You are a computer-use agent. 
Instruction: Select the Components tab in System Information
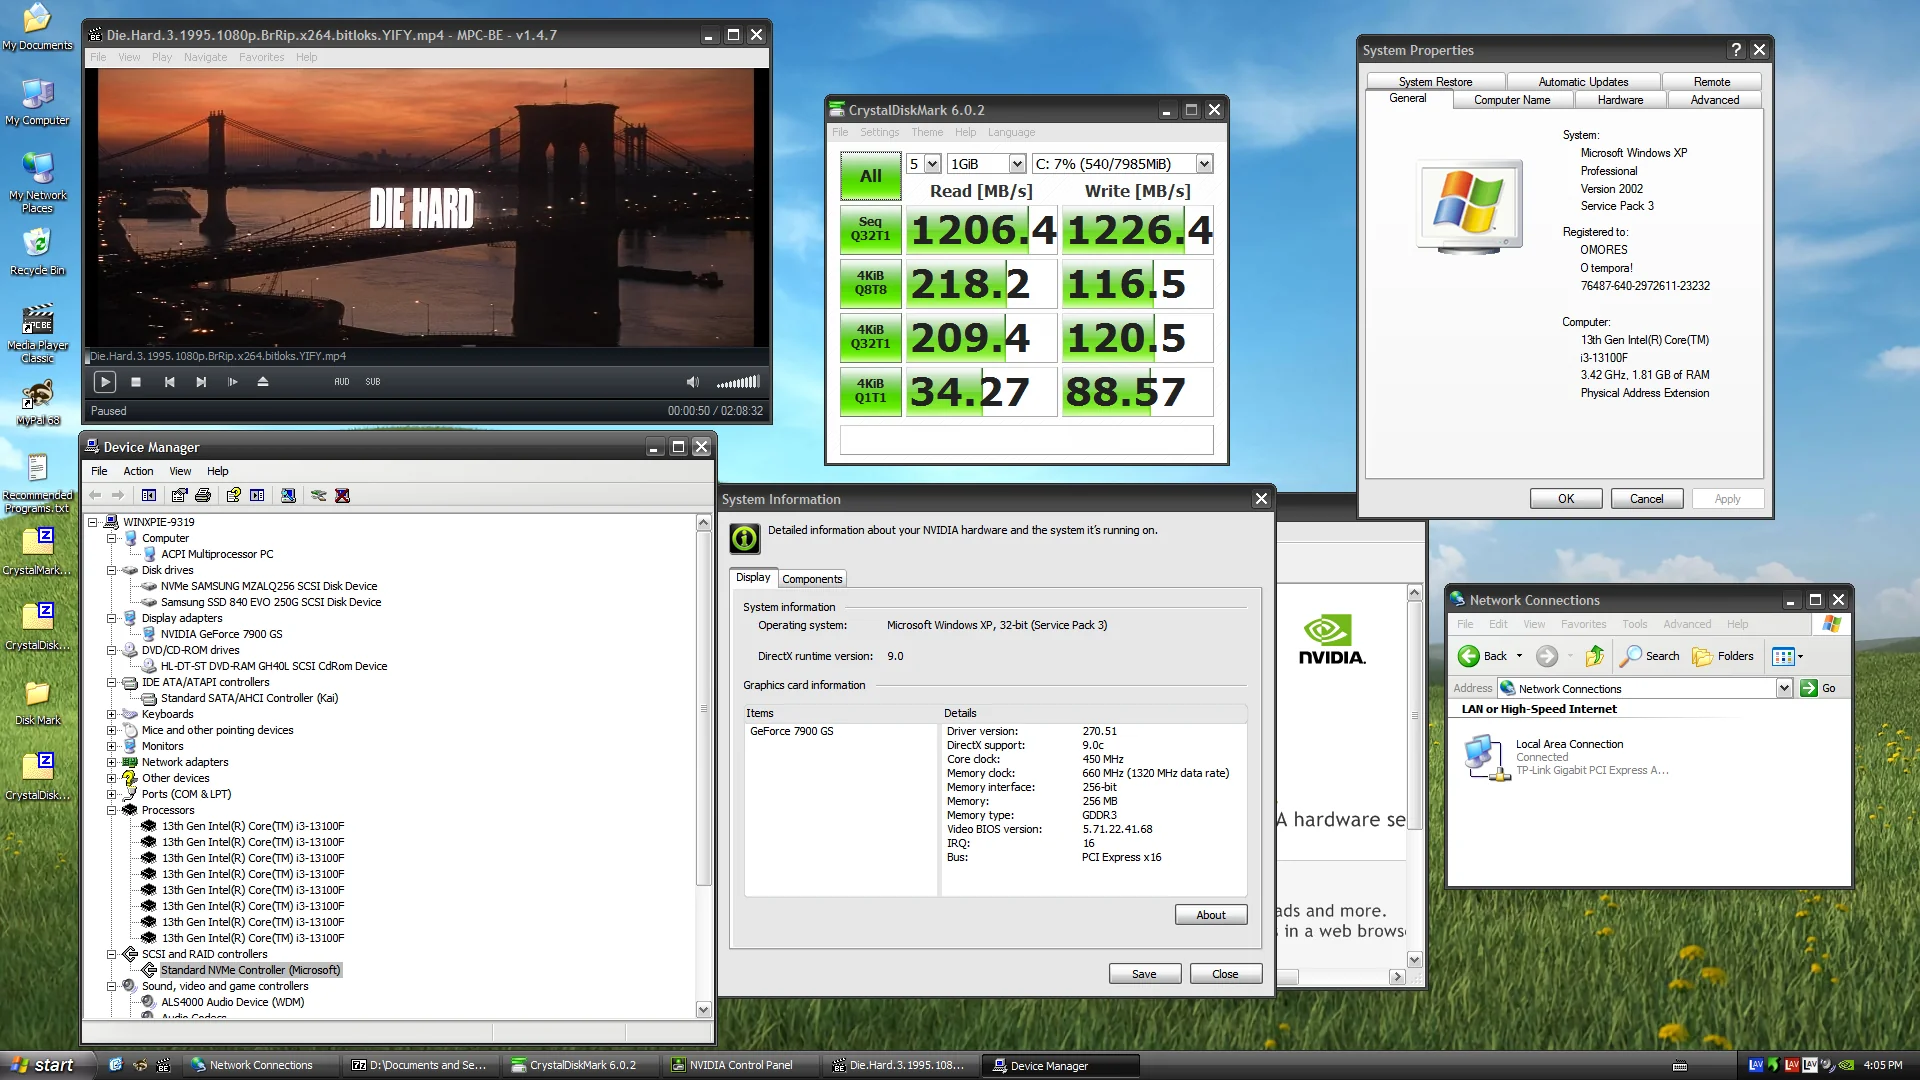coord(812,578)
